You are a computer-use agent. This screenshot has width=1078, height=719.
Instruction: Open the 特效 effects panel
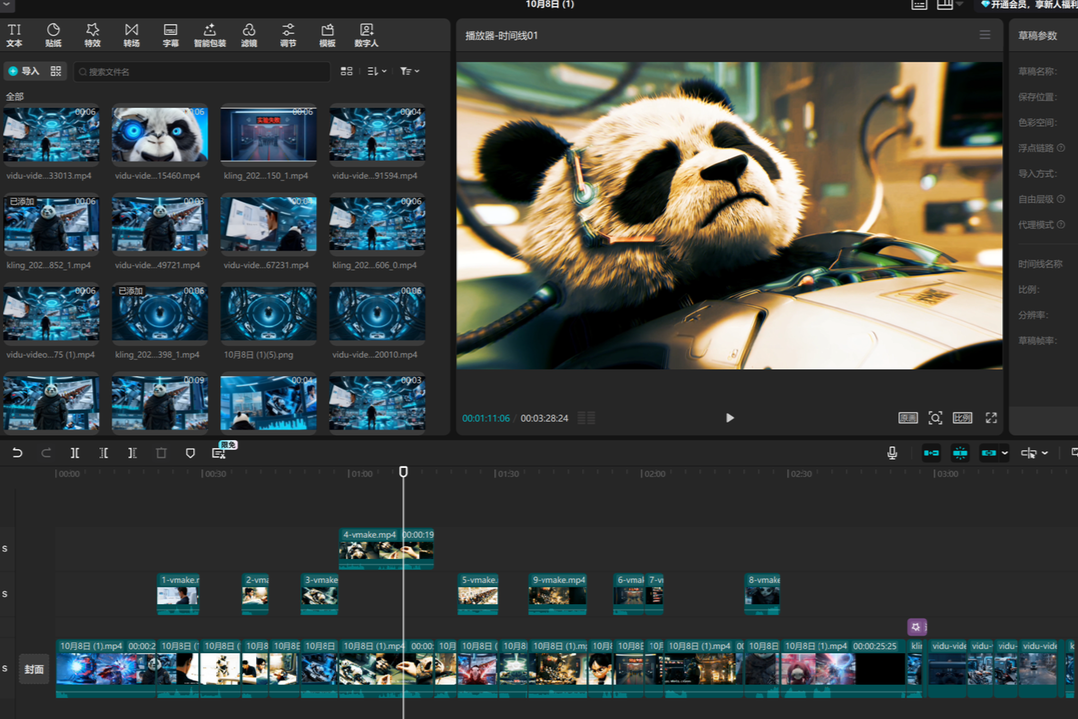[92, 35]
